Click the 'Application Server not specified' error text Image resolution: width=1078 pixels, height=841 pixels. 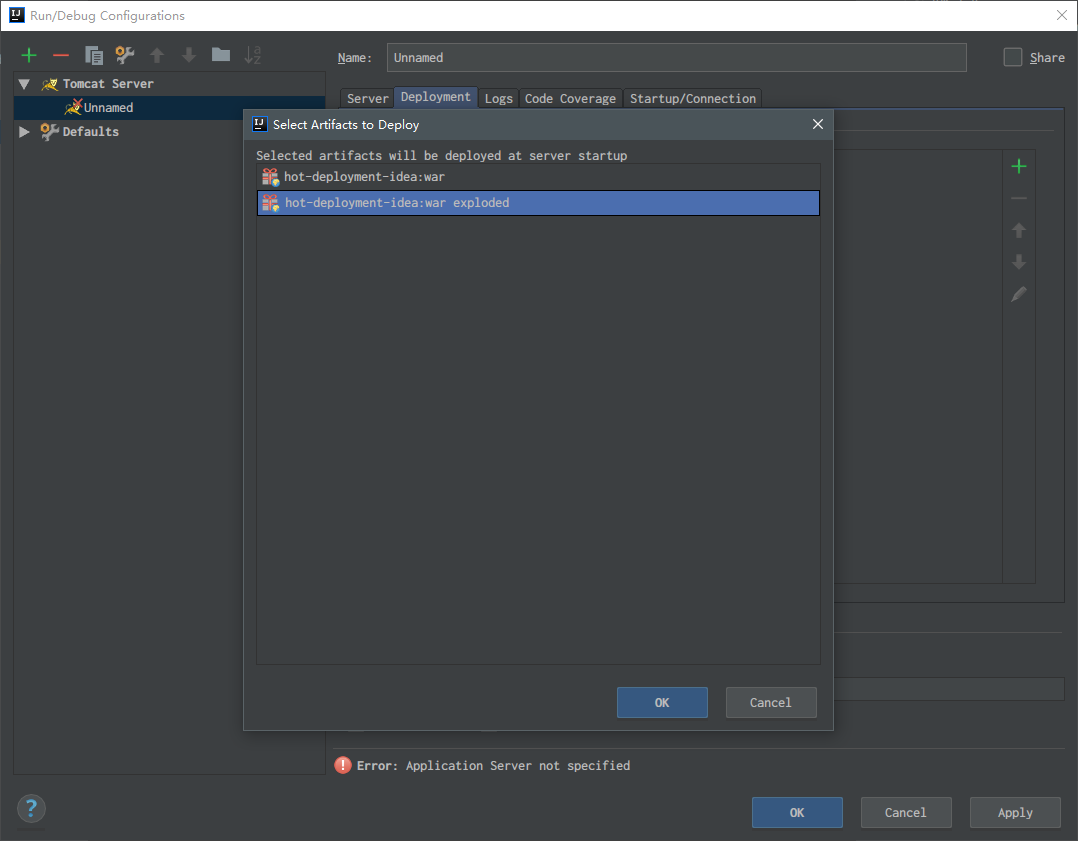518,765
